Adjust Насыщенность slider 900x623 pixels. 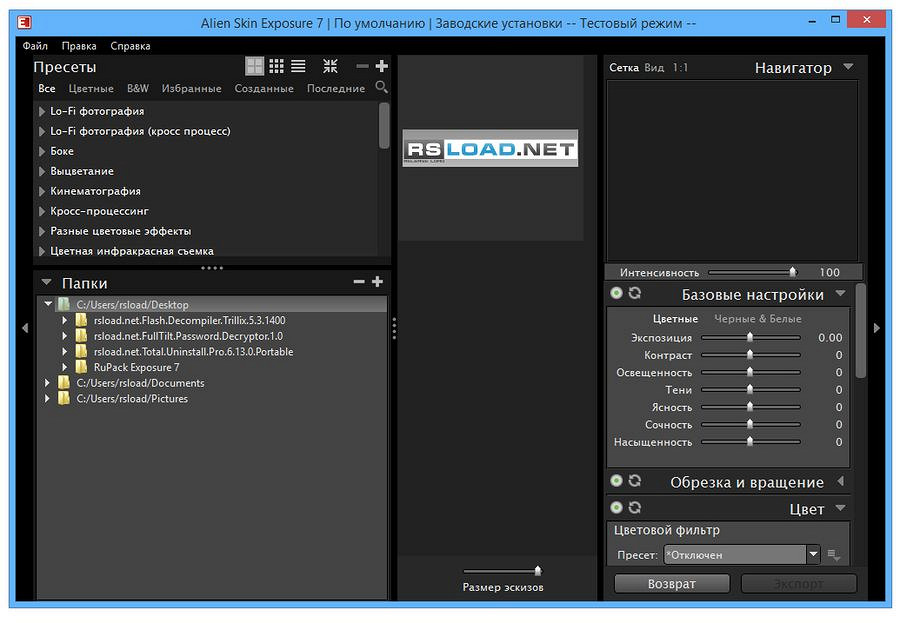click(x=751, y=442)
